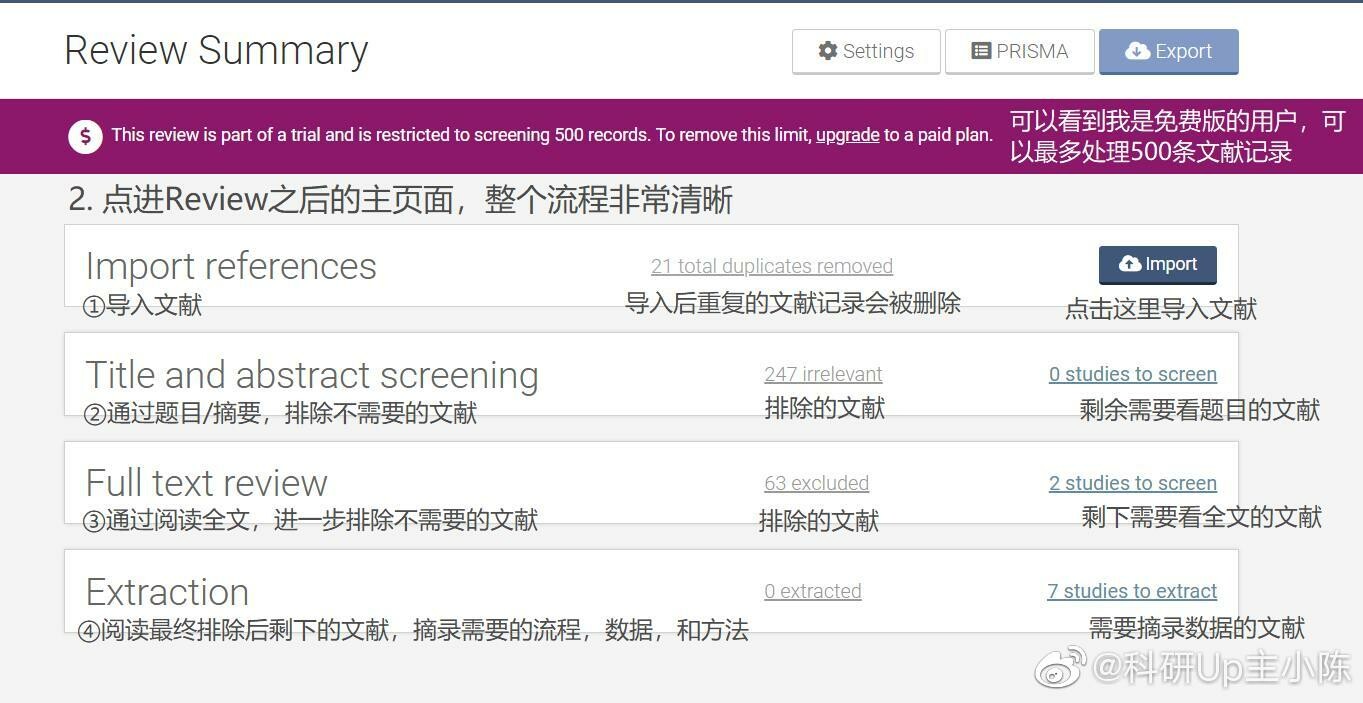The height and width of the screenshot is (703, 1363).
Task: Follow the upgrade link in trial banner
Action: coord(847,135)
